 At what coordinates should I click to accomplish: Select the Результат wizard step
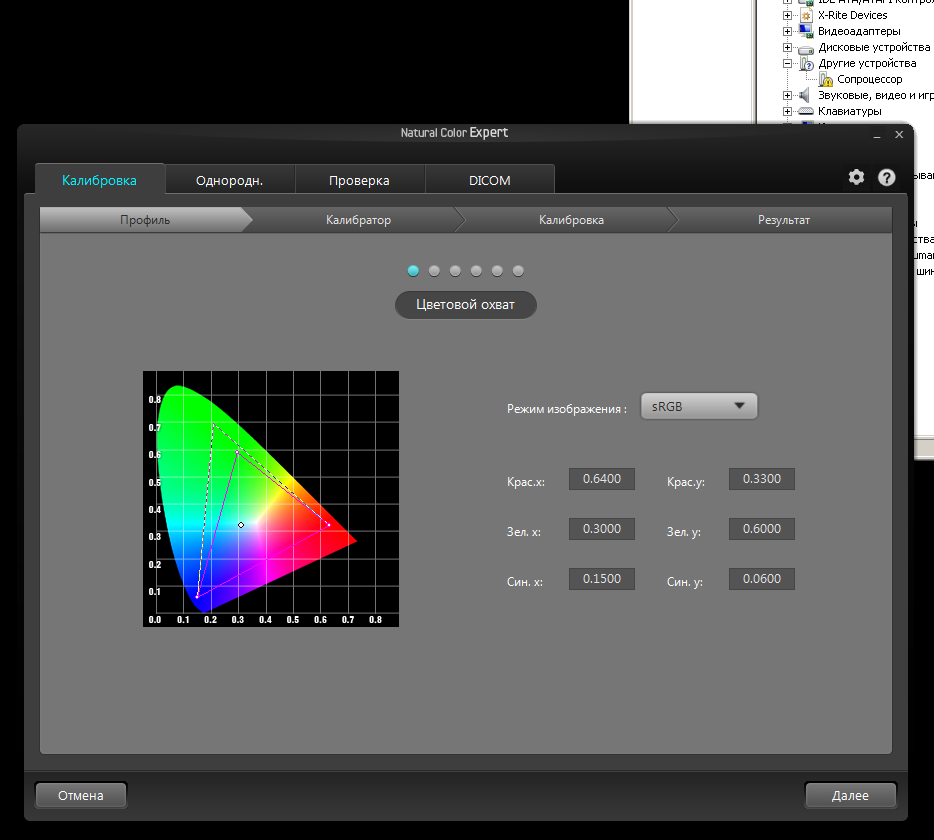pyautogui.click(x=784, y=220)
